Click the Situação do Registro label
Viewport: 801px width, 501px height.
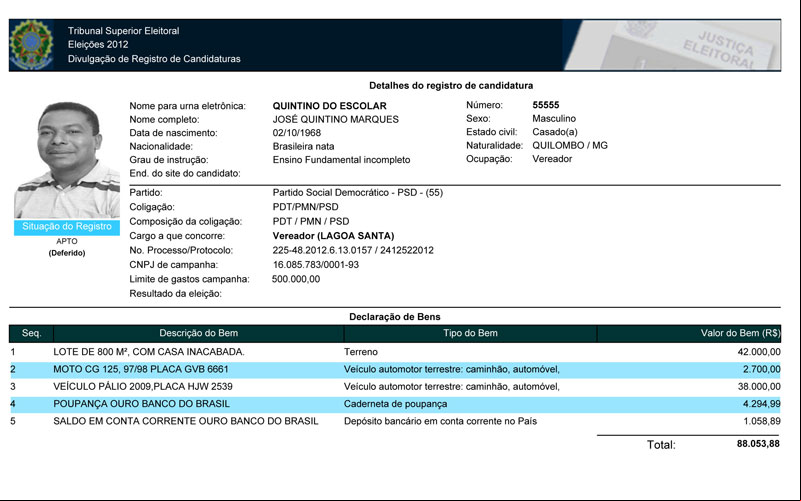pyautogui.click(x=67, y=226)
